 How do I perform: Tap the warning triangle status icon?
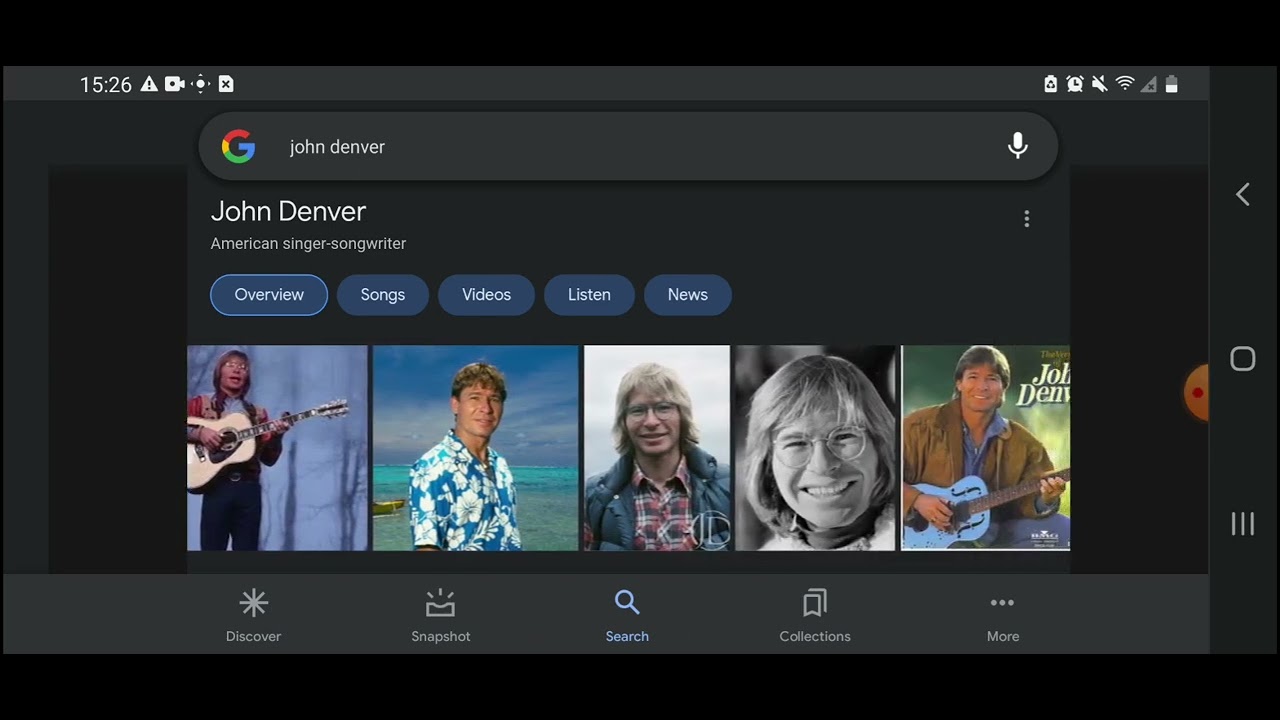[x=149, y=84]
